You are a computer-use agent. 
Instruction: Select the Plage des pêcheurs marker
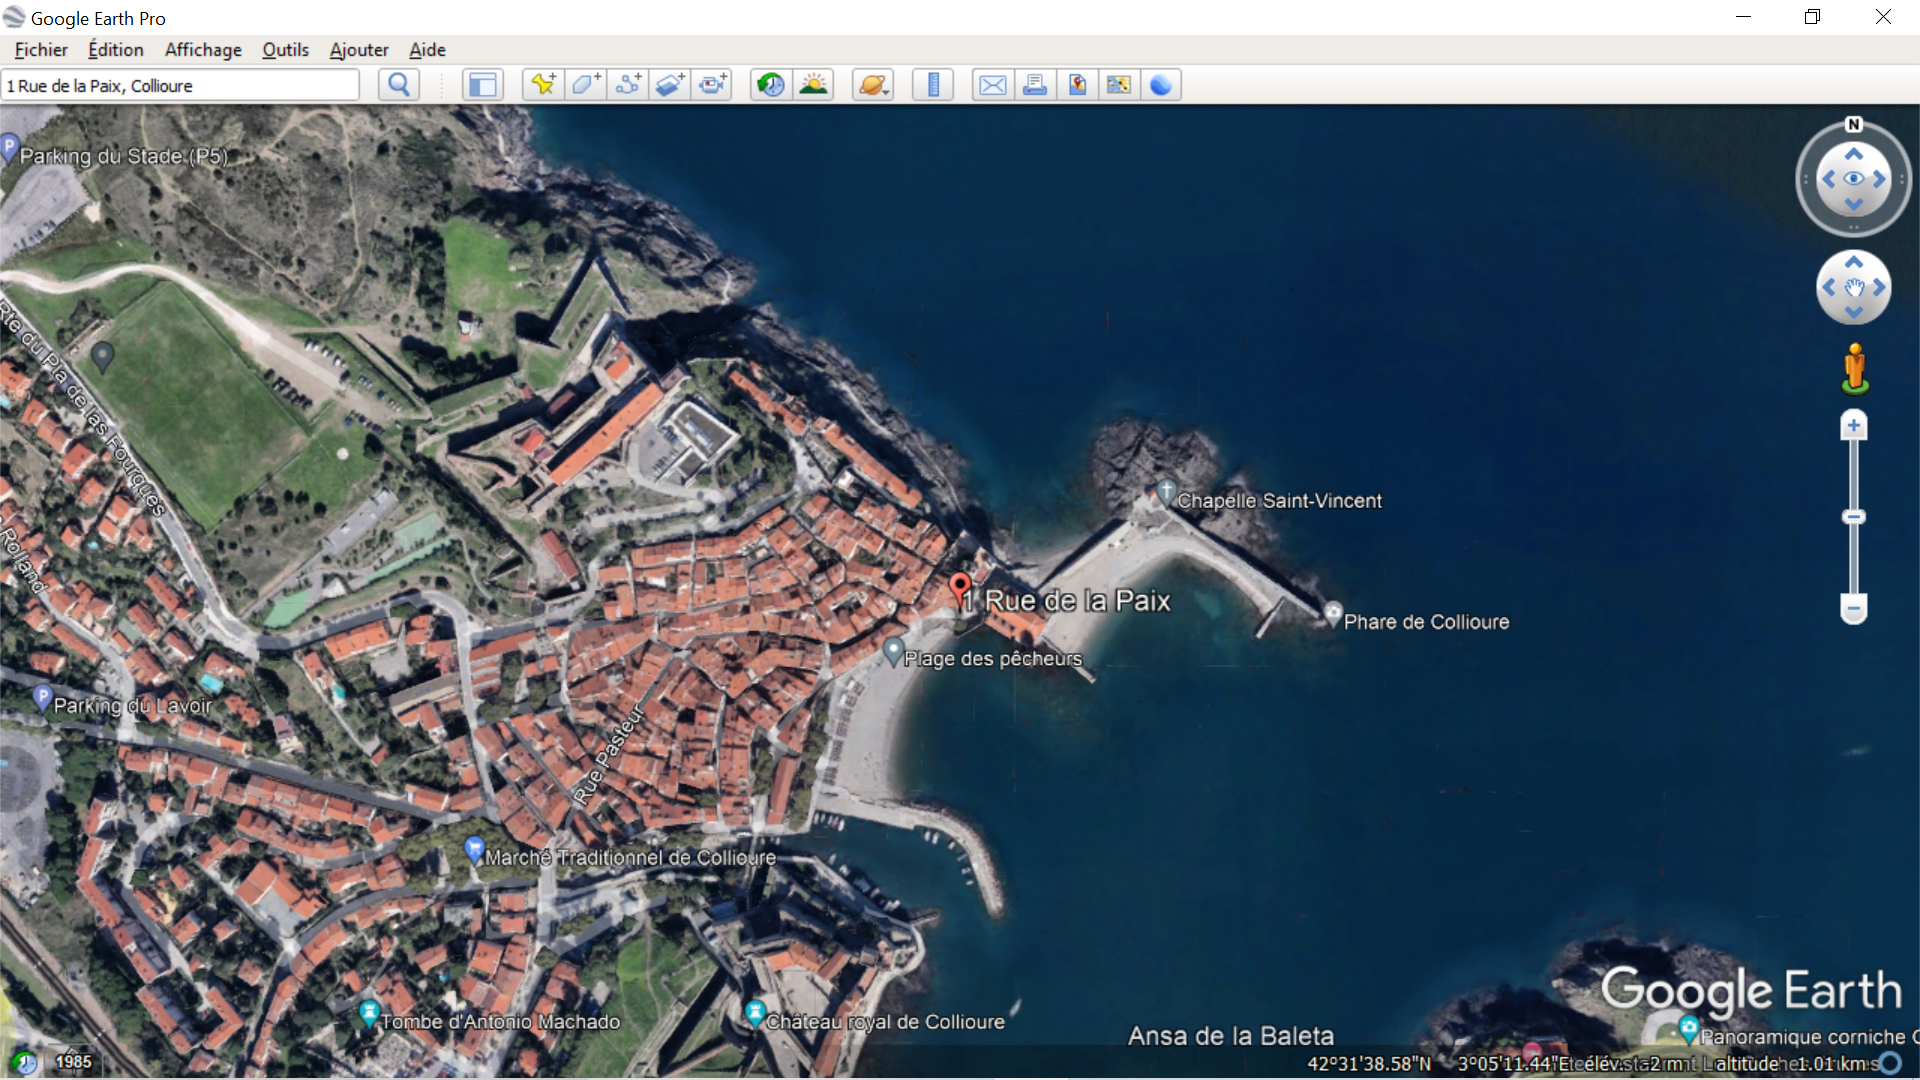click(x=894, y=651)
